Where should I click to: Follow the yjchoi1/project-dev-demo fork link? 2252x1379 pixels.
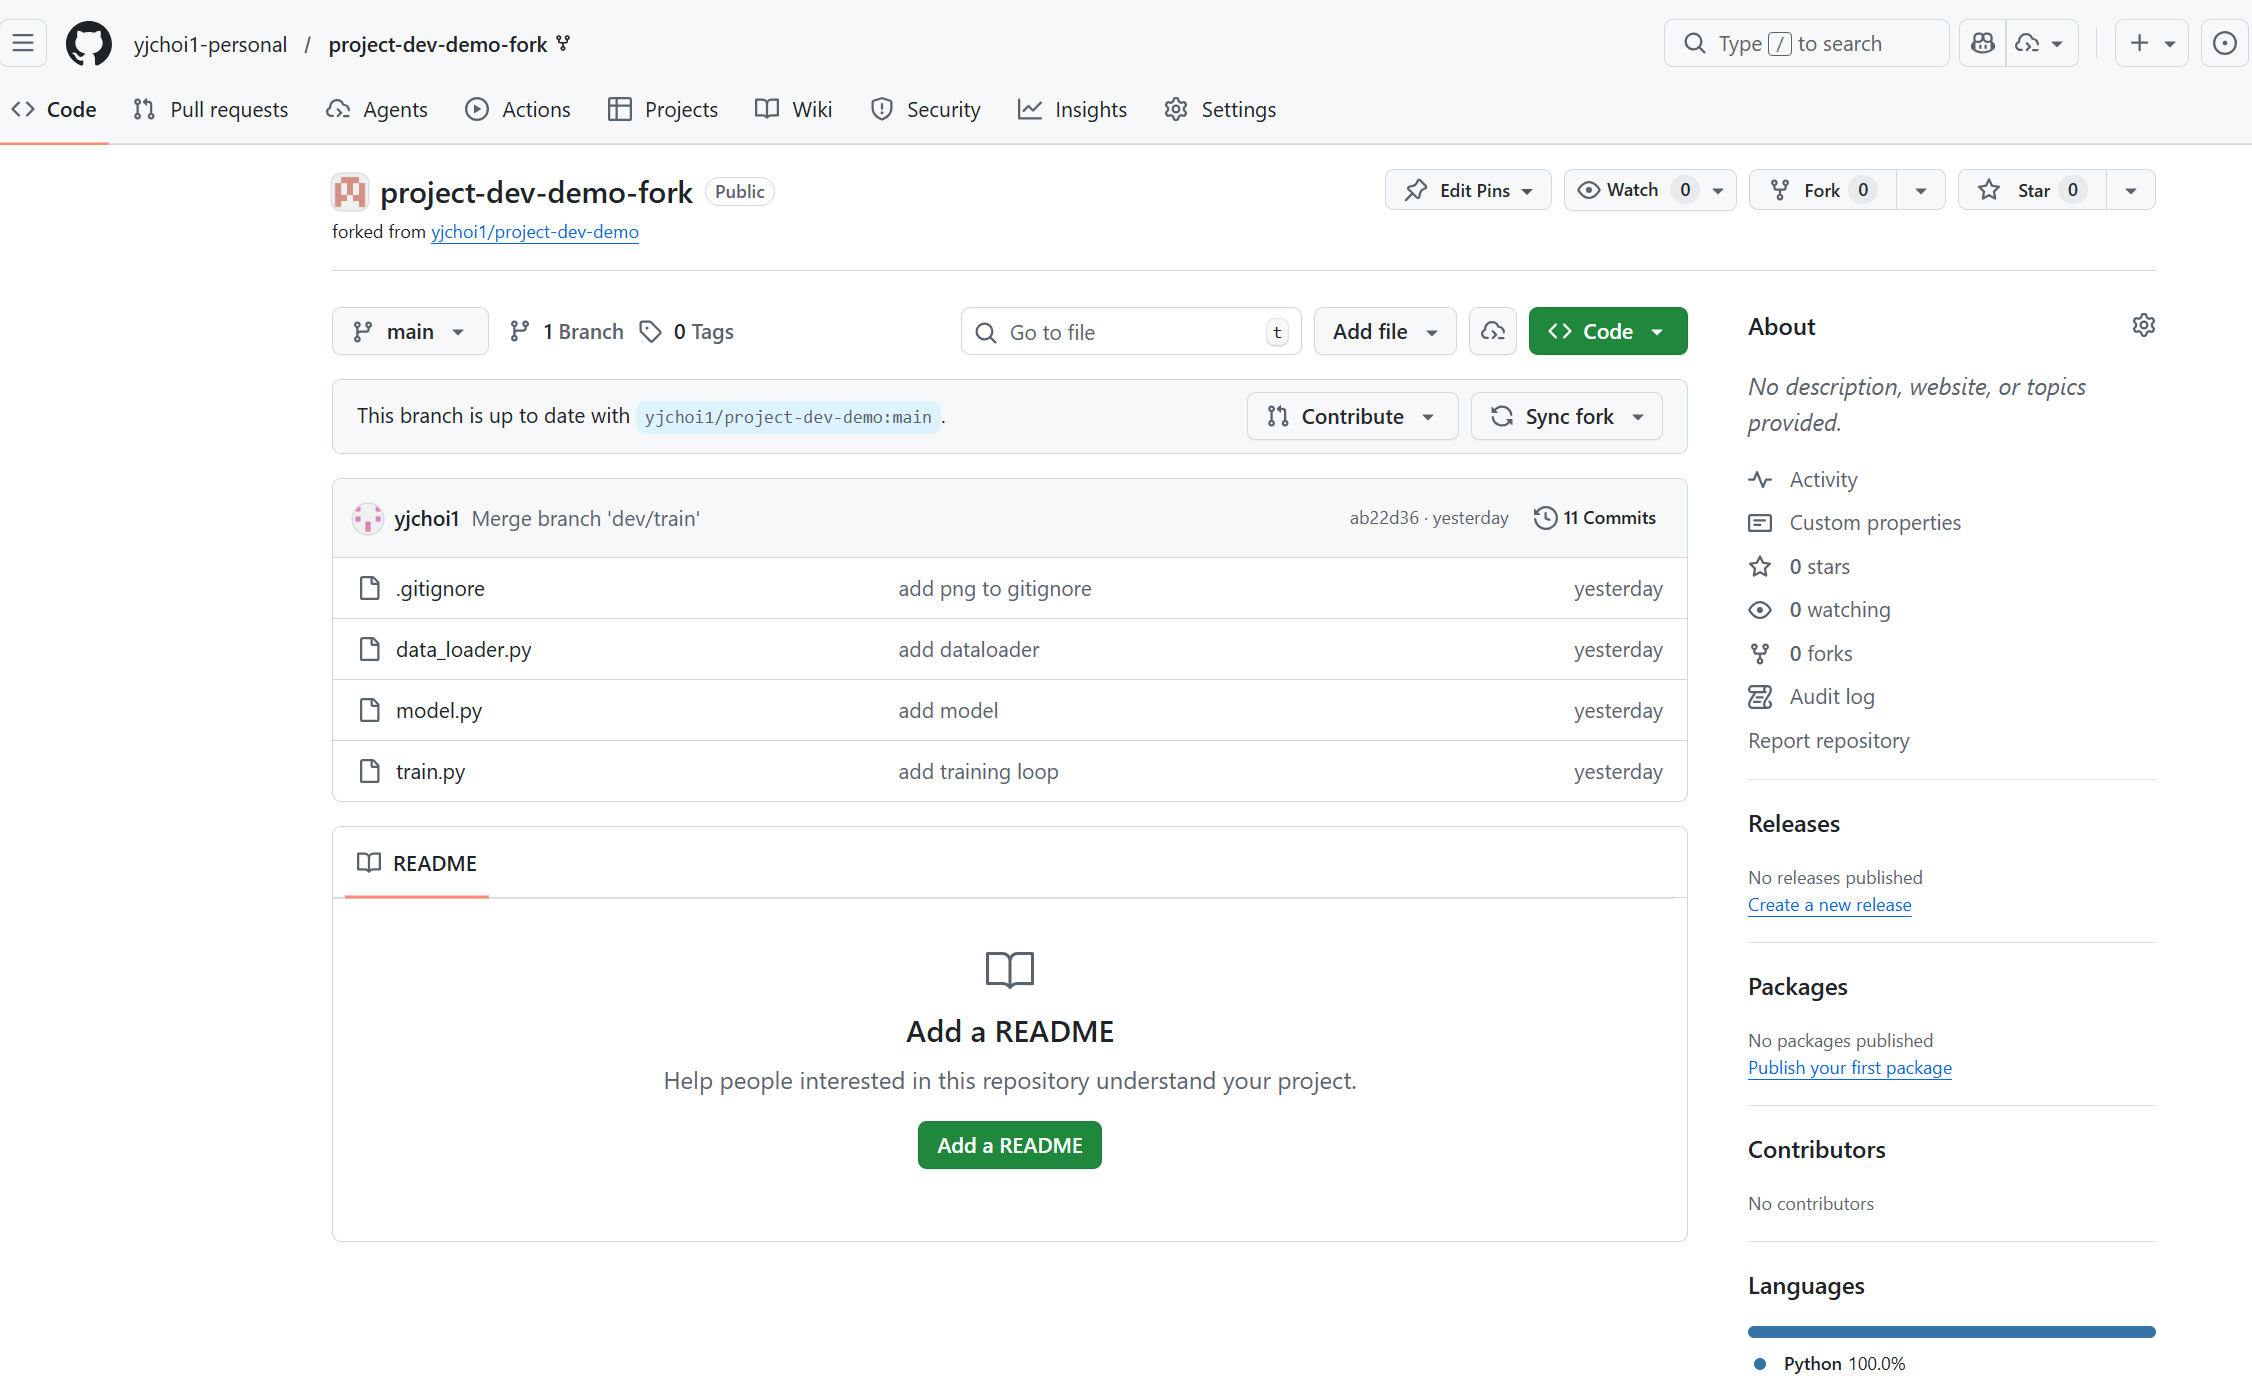tap(534, 232)
